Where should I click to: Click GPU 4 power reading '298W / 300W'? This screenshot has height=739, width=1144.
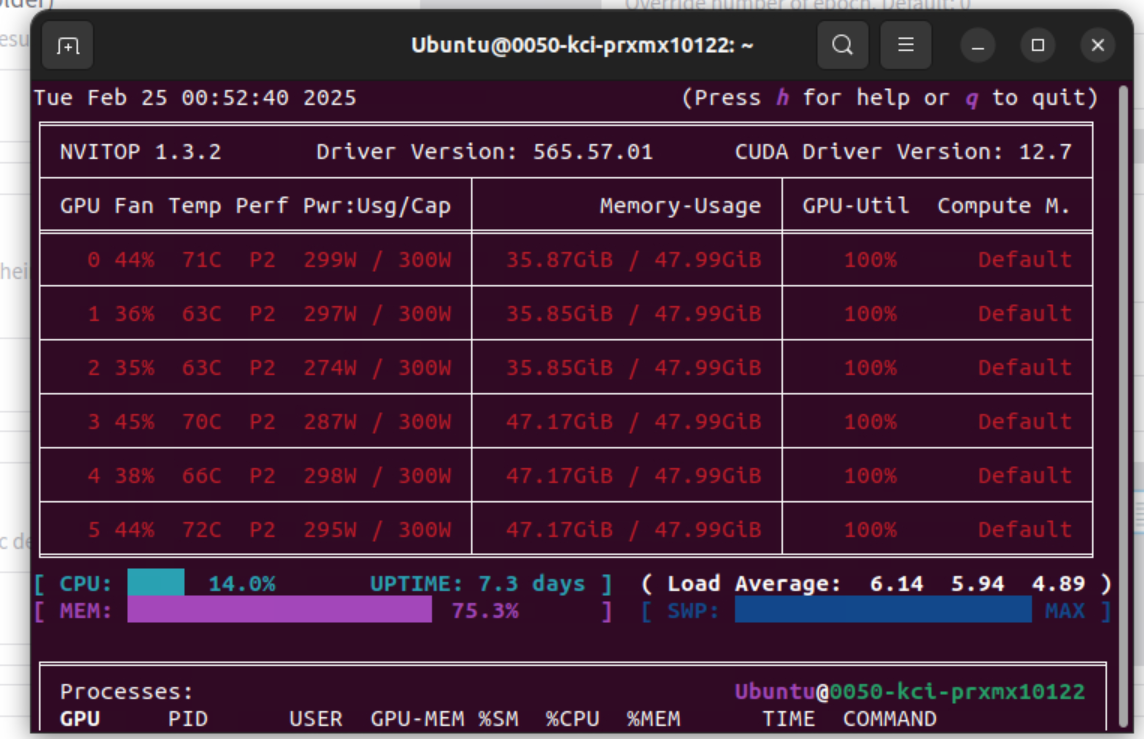(377, 476)
